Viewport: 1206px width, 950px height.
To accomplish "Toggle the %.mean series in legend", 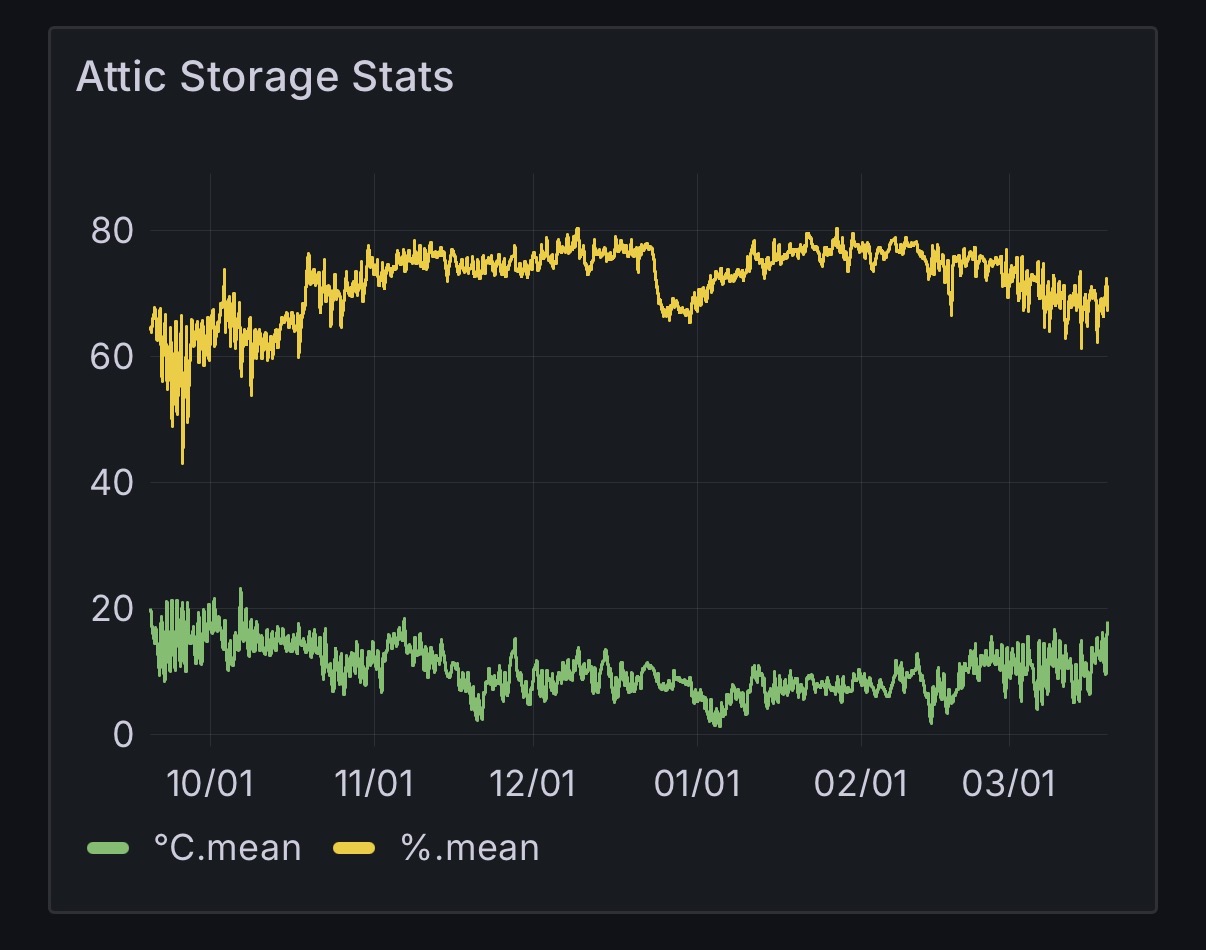I will point(470,848).
